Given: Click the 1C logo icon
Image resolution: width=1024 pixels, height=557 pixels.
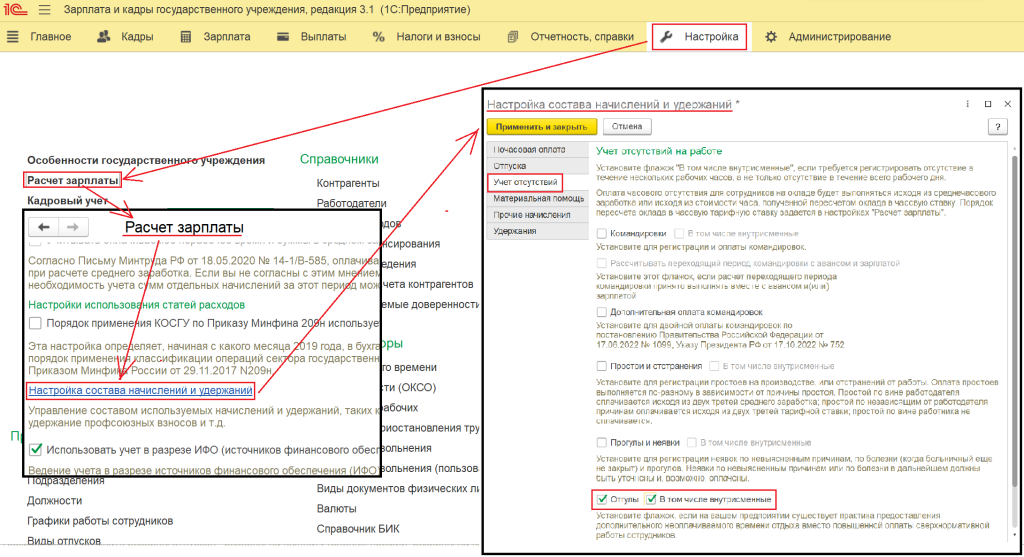Looking at the screenshot, I should (x=15, y=10).
